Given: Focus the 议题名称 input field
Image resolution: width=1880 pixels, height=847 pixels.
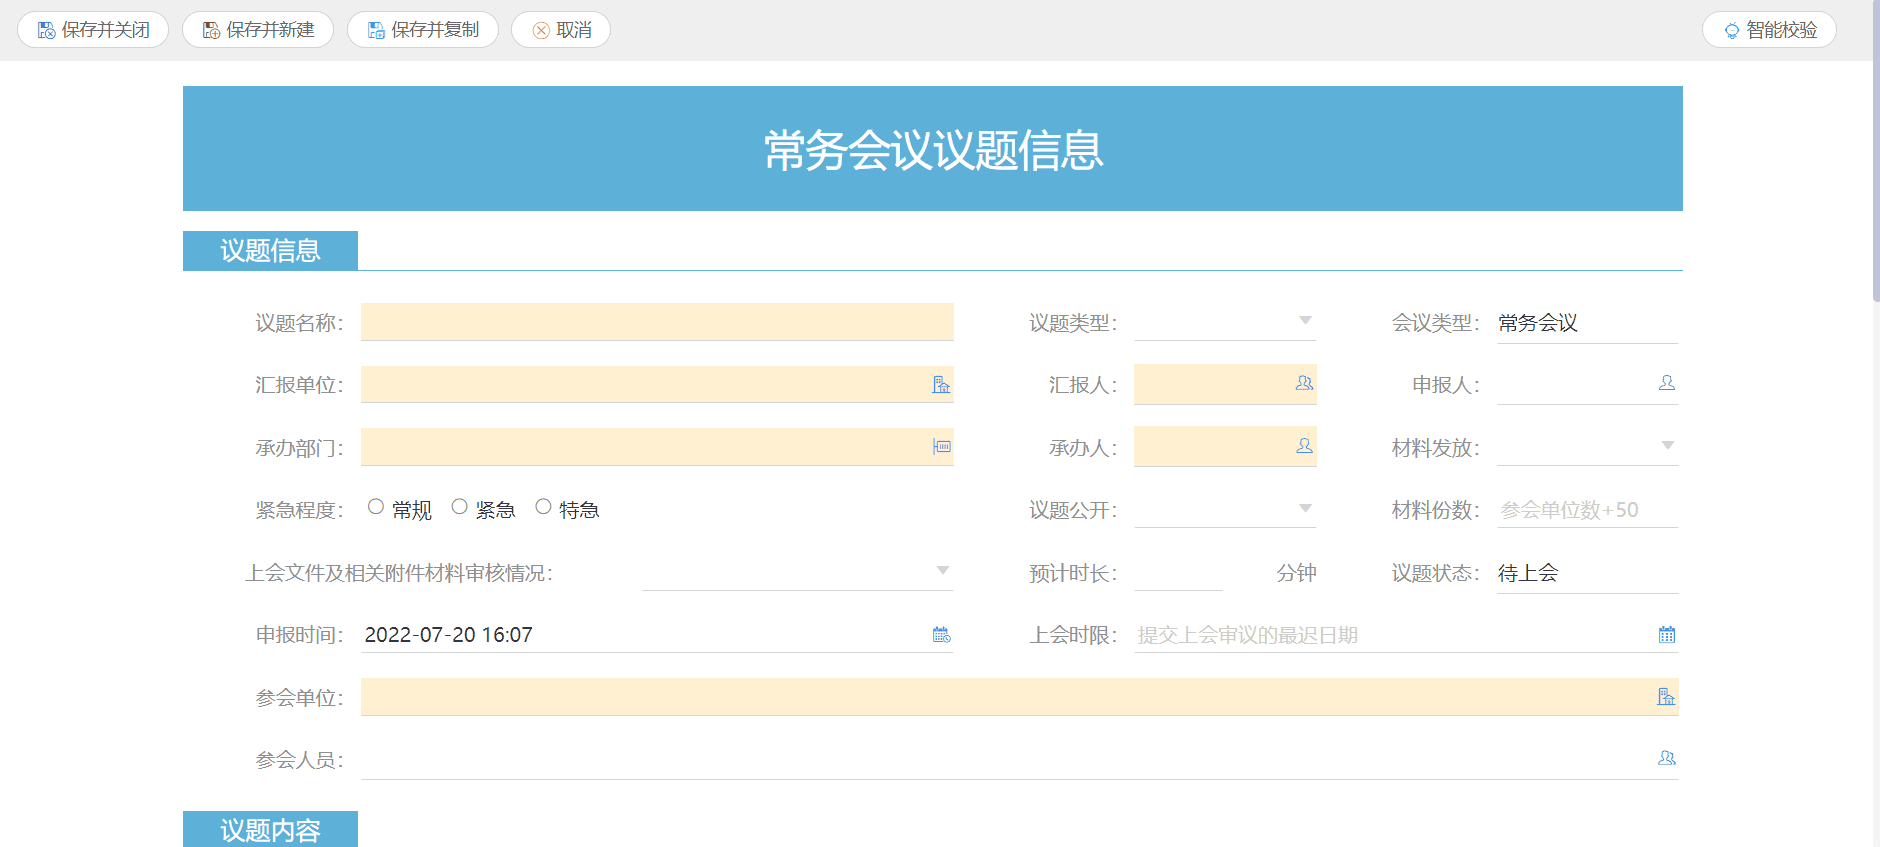Looking at the screenshot, I should coord(657,322).
